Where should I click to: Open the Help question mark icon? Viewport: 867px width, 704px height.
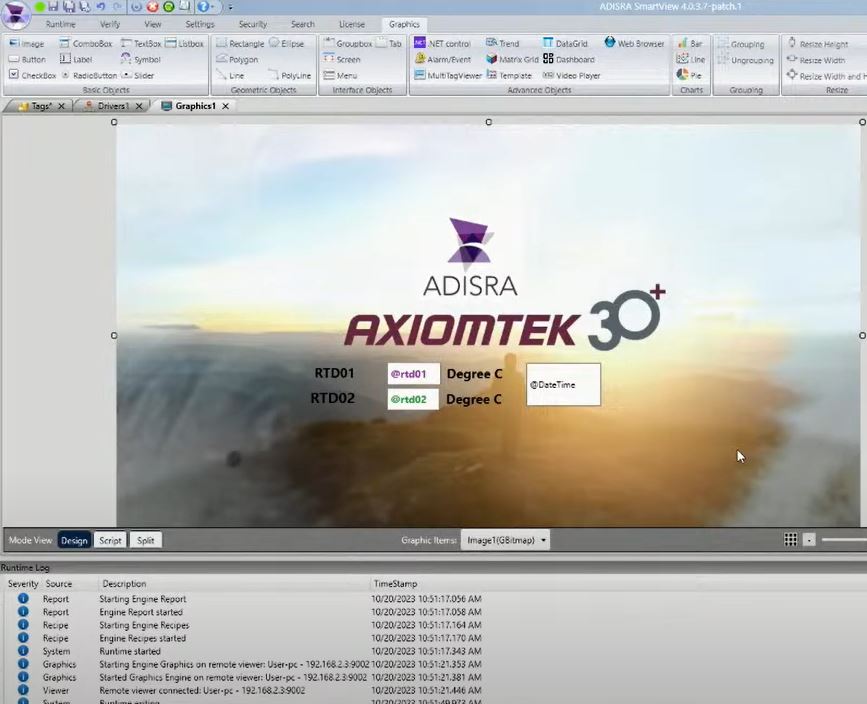coord(203,7)
